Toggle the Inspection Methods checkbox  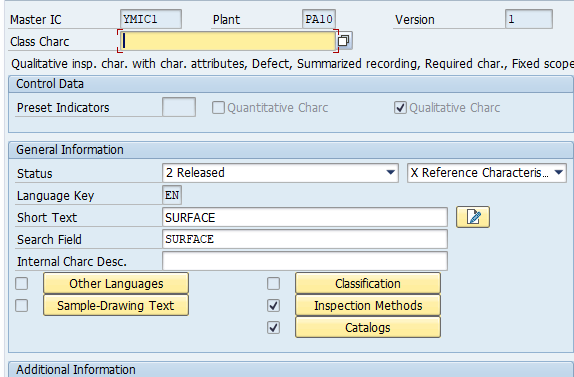click(x=273, y=305)
